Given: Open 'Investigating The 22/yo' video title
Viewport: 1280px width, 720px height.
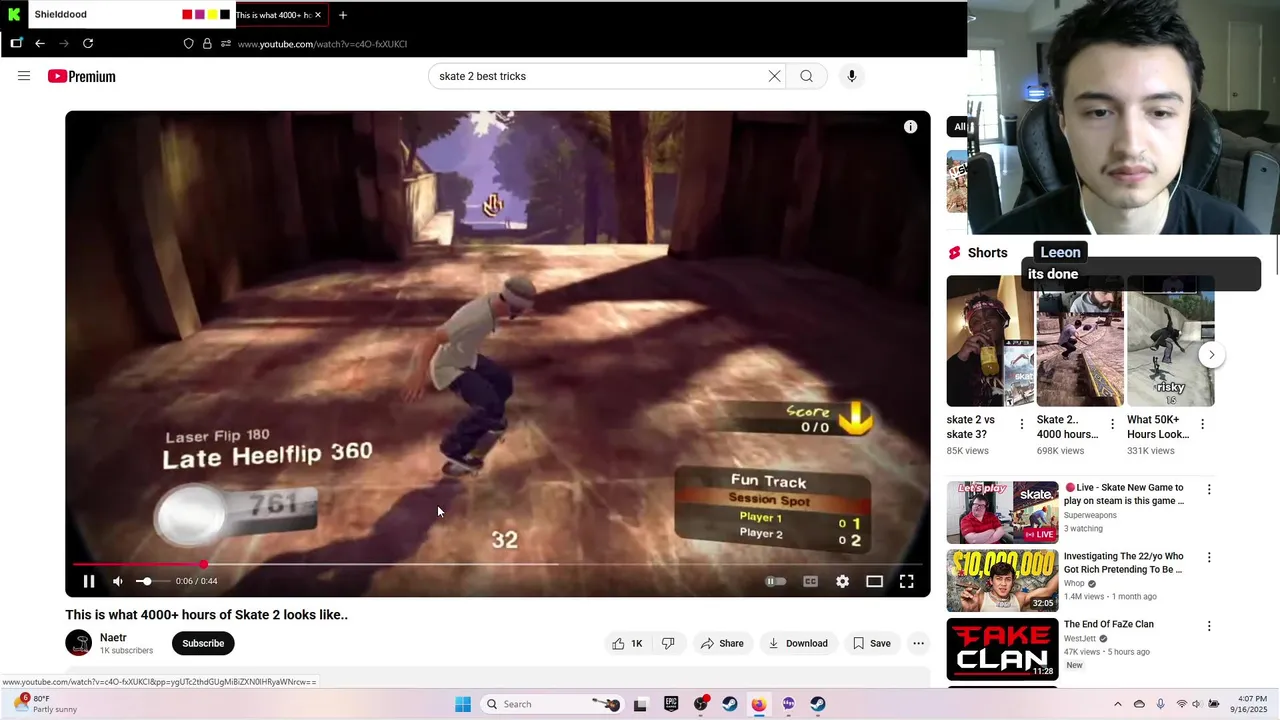Looking at the screenshot, I should pos(1124,562).
